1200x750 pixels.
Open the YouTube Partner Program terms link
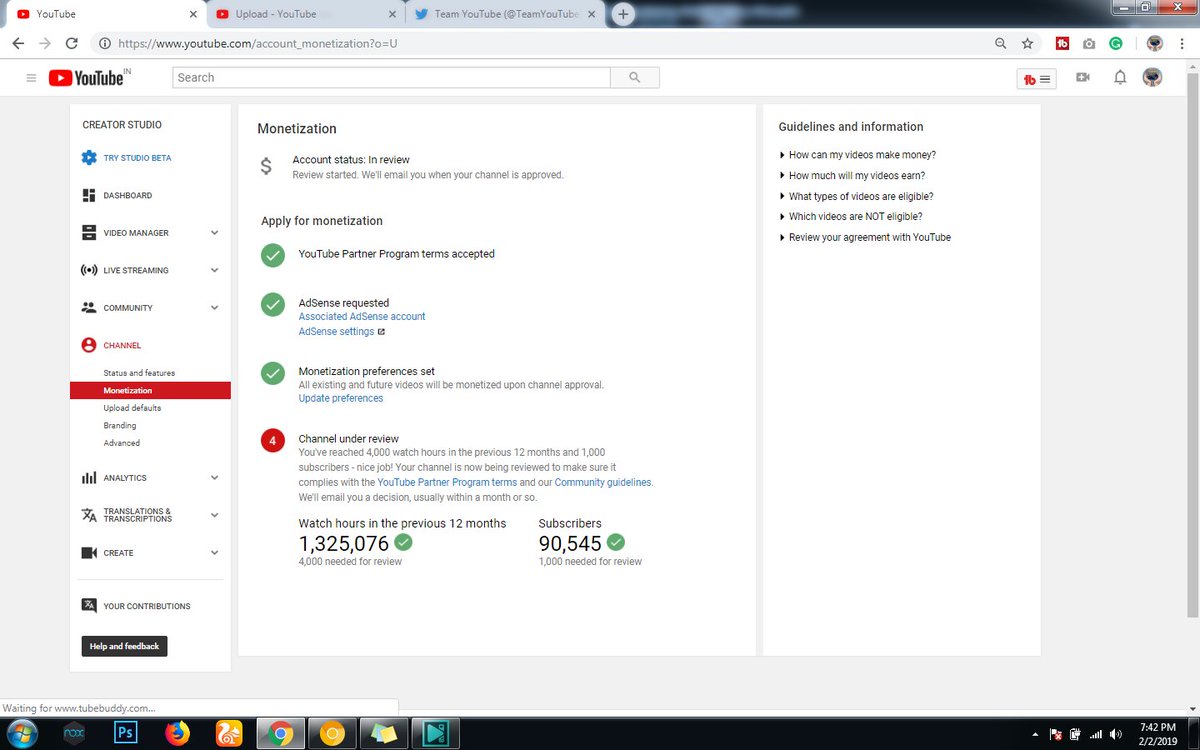point(447,482)
